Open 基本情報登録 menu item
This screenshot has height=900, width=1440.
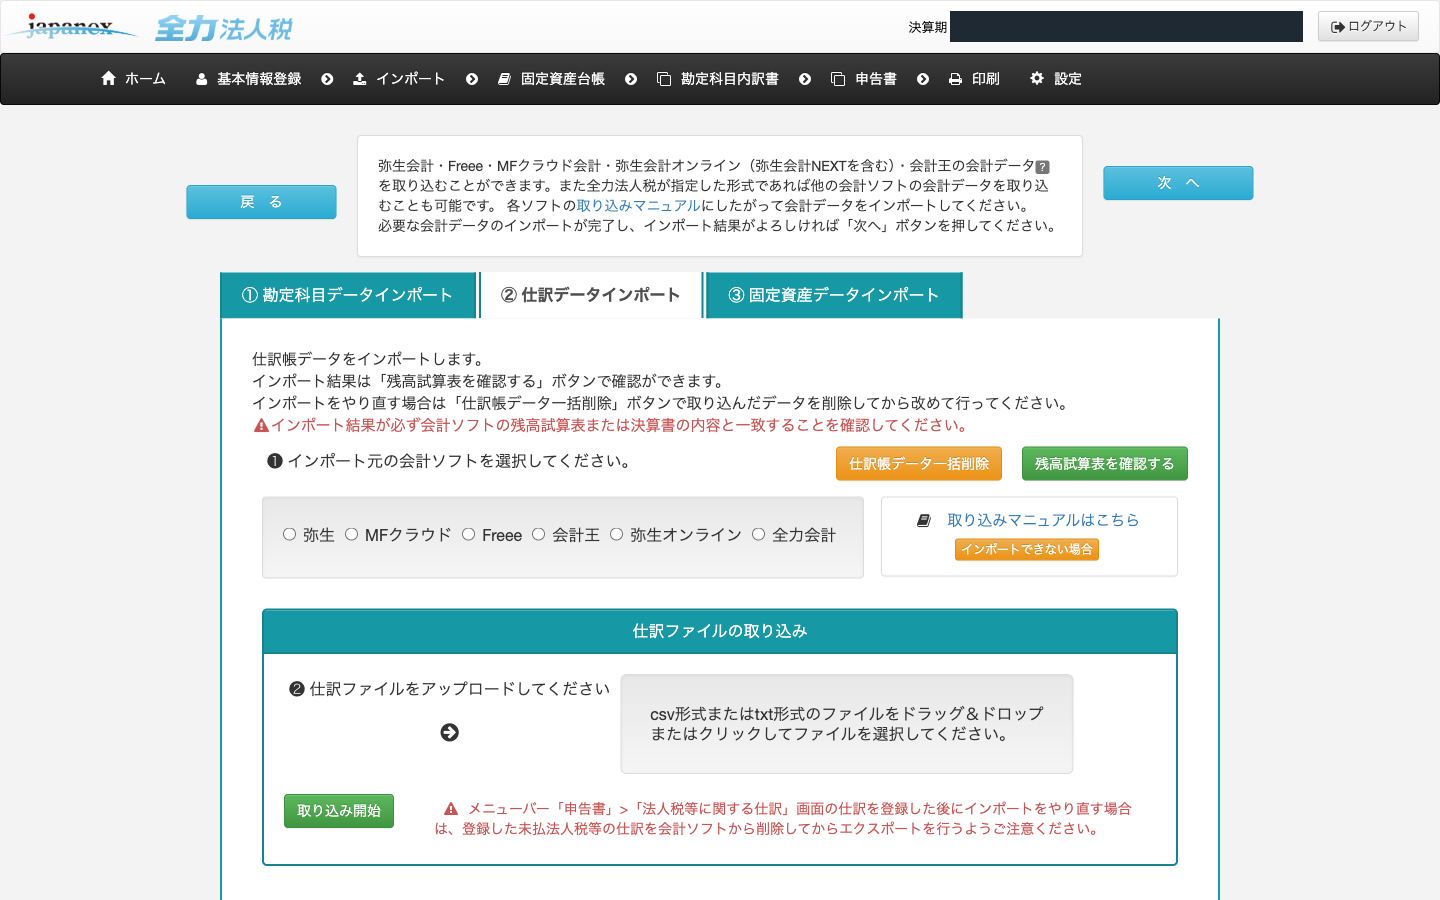coord(249,79)
